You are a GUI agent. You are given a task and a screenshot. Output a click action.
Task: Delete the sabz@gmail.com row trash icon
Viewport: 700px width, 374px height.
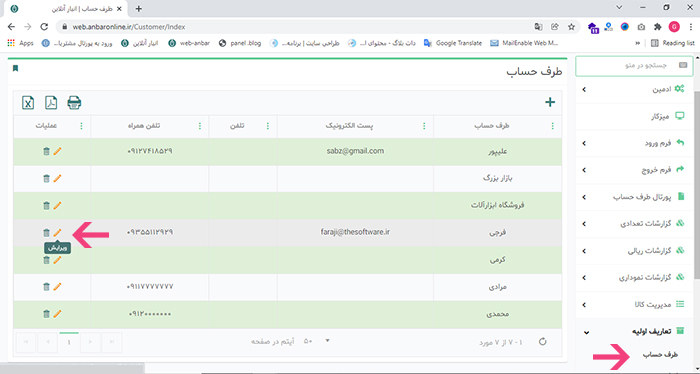pos(46,151)
